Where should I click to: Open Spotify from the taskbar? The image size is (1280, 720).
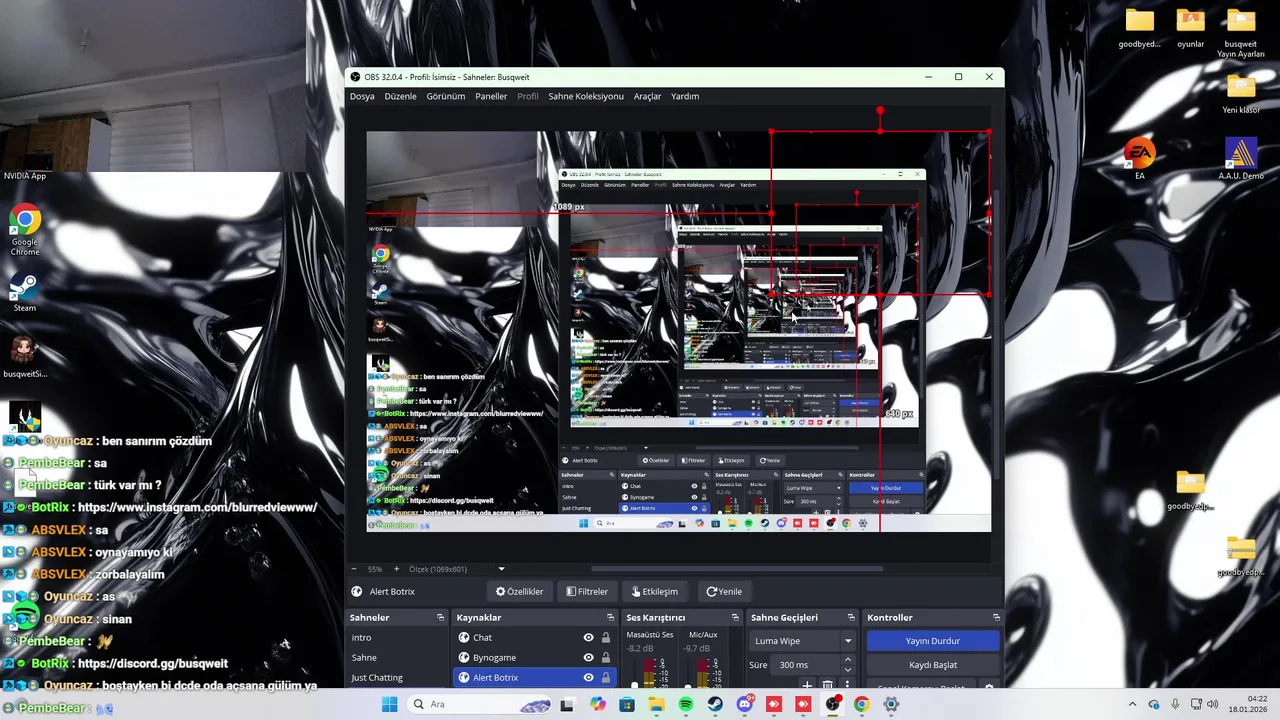point(686,704)
